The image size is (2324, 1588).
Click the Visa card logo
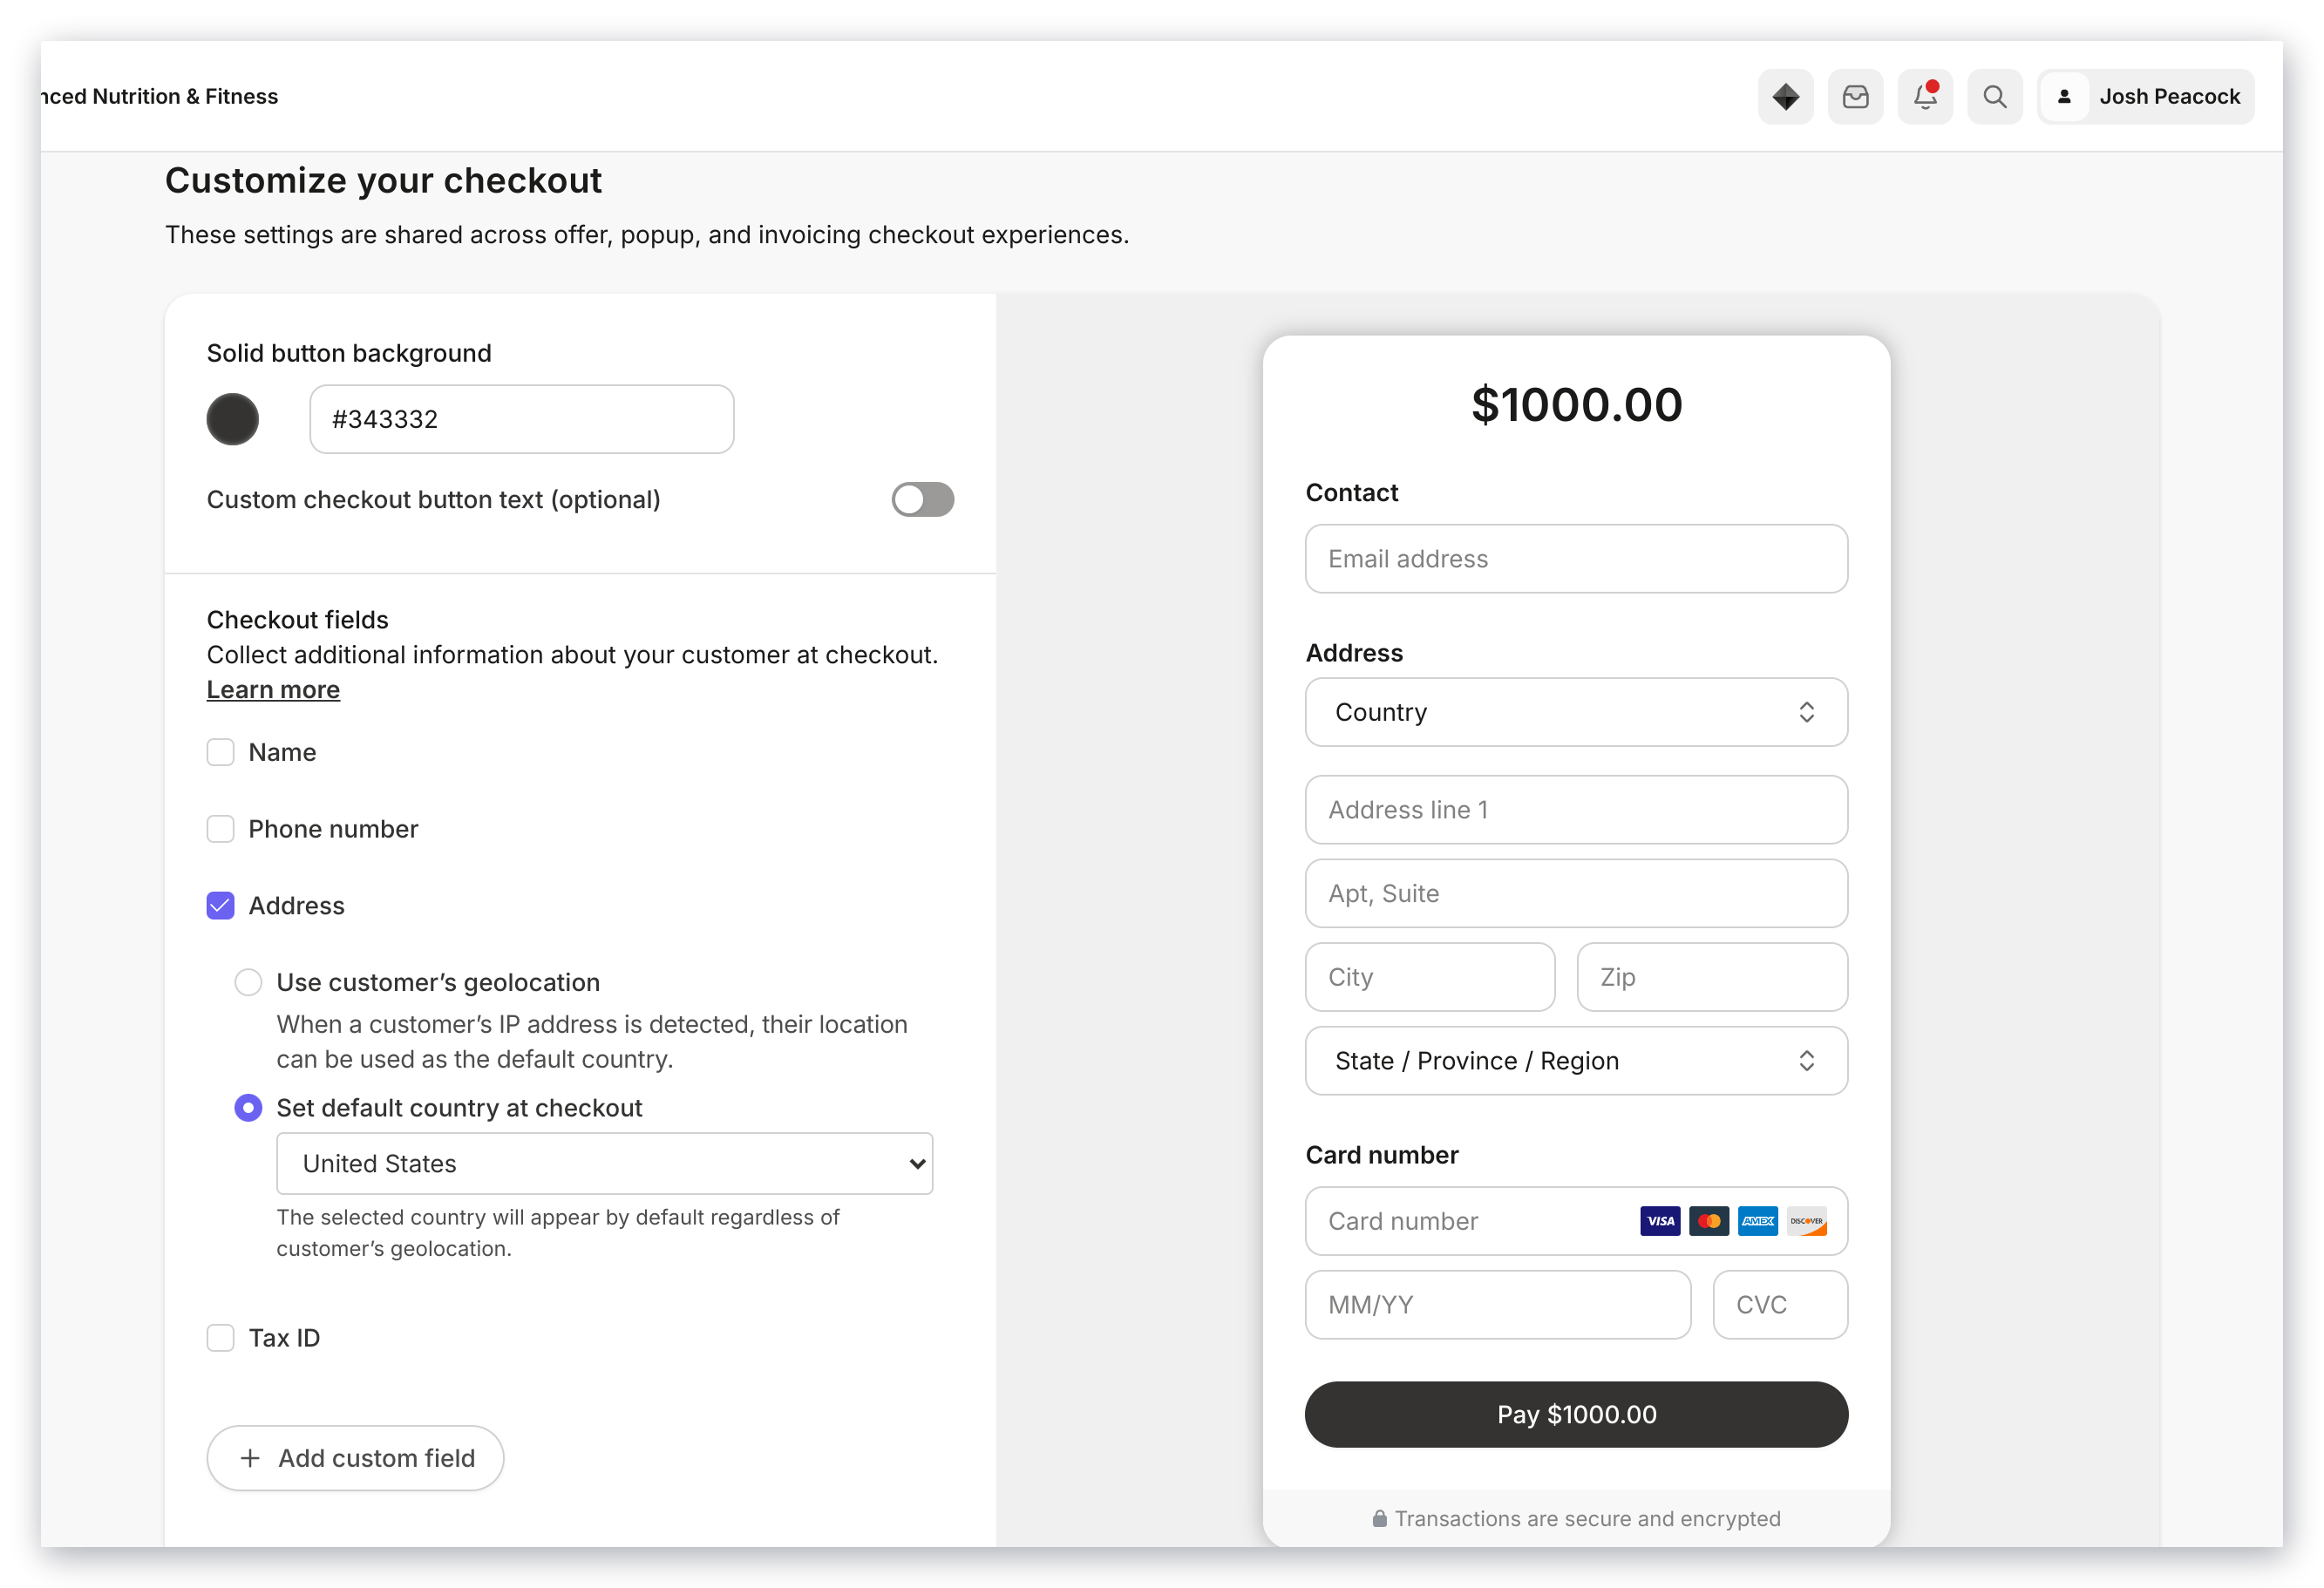tap(1660, 1221)
